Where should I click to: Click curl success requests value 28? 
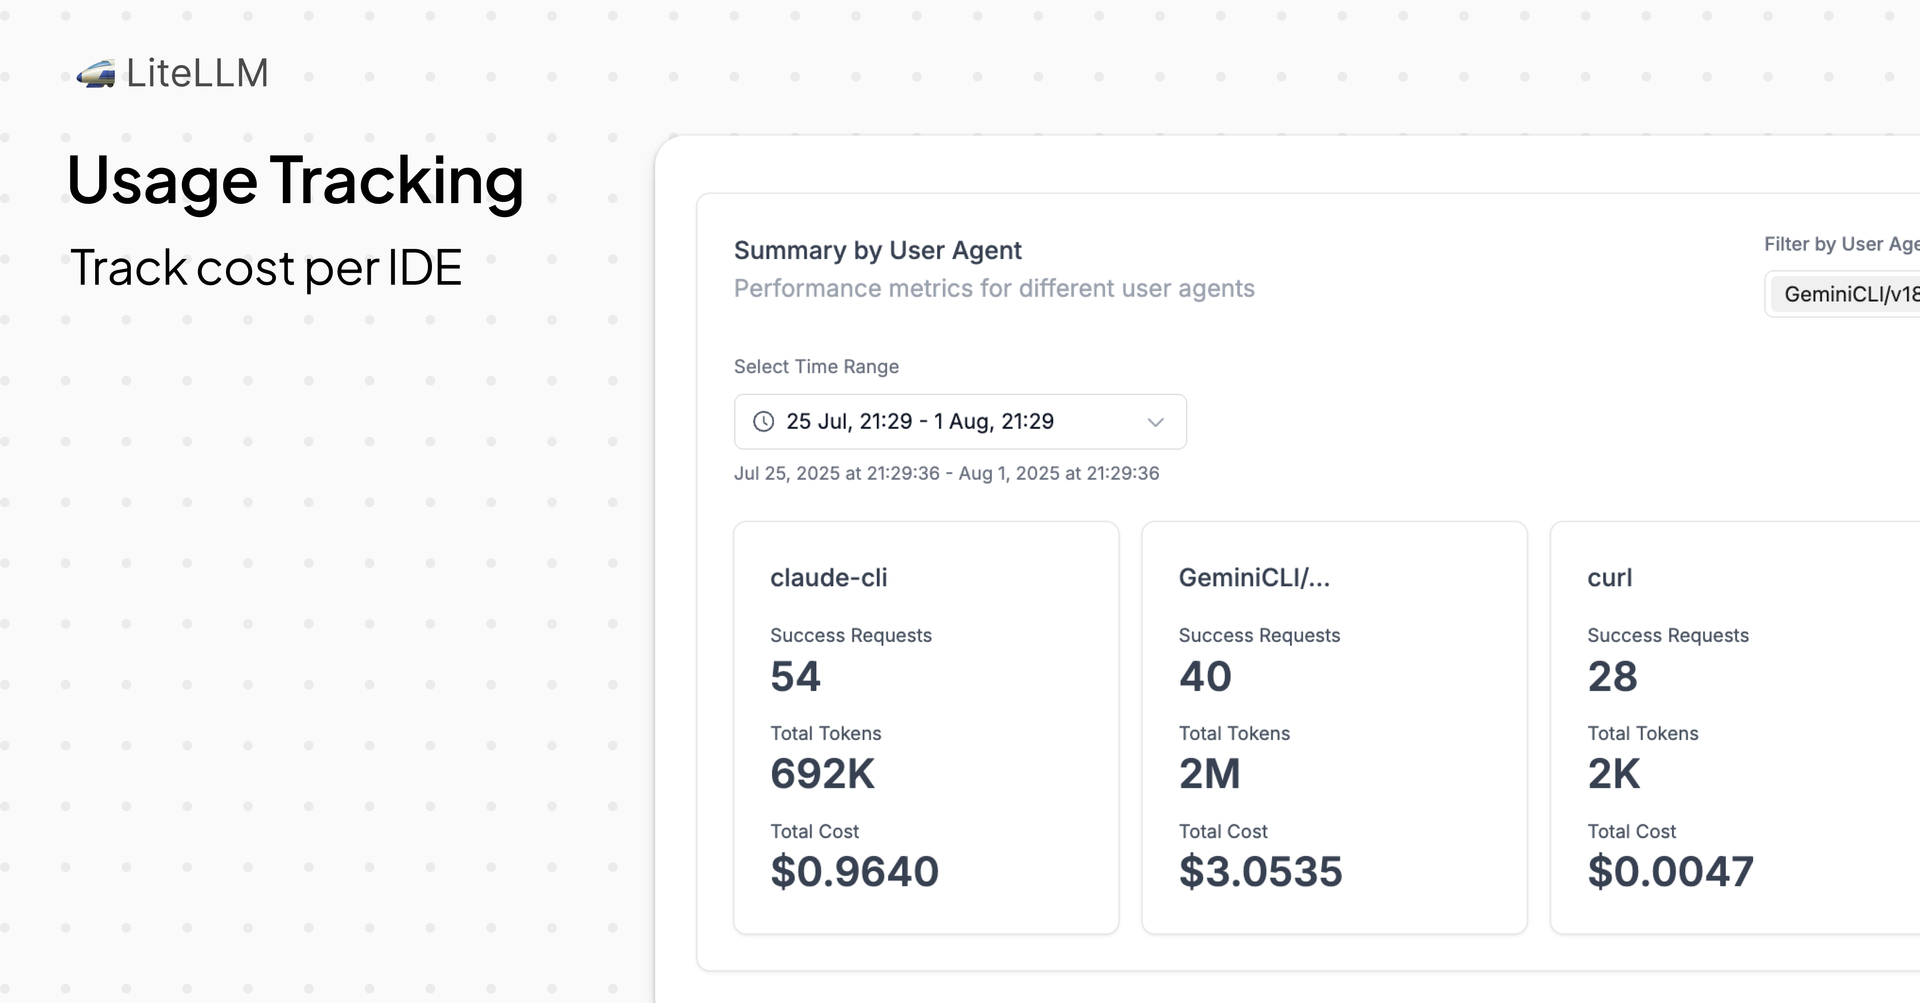(x=1612, y=677)
